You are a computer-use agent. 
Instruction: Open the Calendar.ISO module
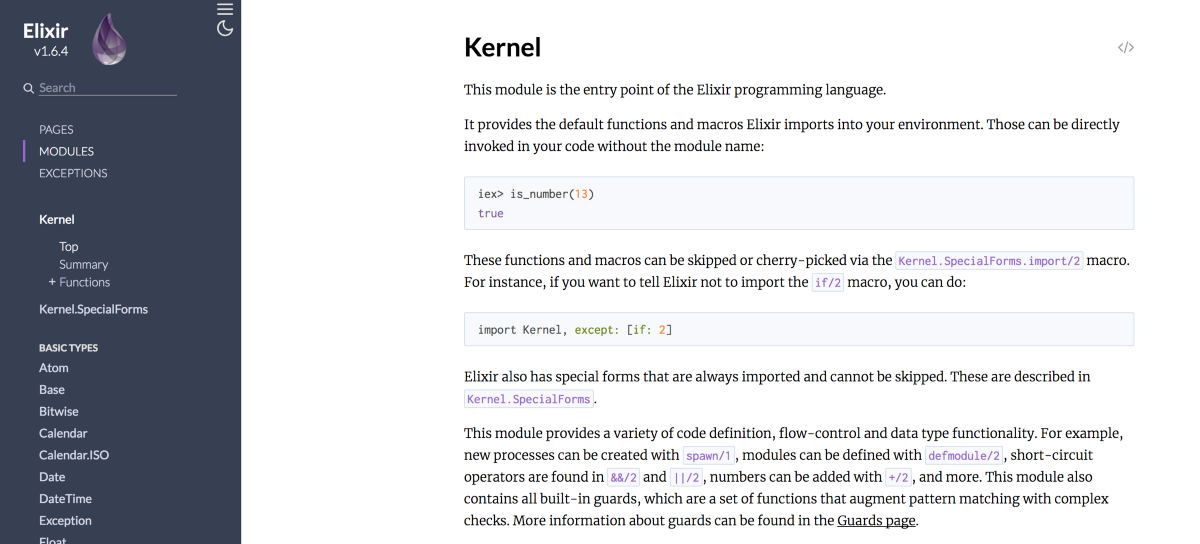pyautogui.click(x=74, y=455)
